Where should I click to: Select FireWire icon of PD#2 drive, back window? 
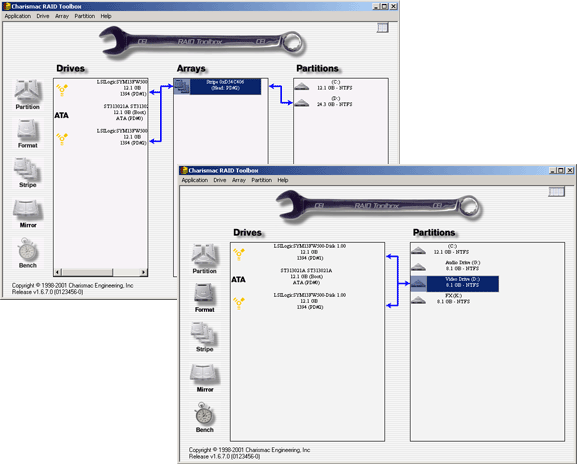[x=62, y=139]
